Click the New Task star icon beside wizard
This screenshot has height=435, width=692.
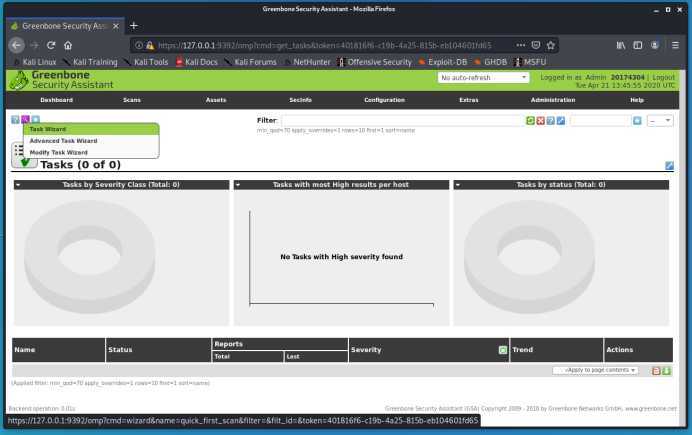[x=36, y=120]
